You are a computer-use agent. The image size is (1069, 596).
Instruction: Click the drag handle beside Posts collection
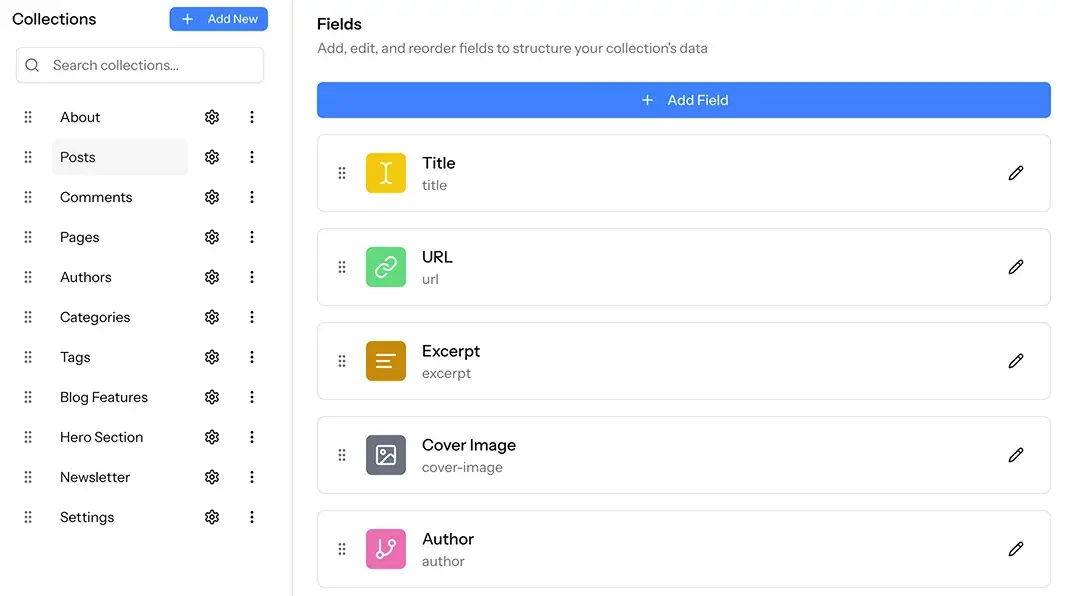click(x=28, y=157)
